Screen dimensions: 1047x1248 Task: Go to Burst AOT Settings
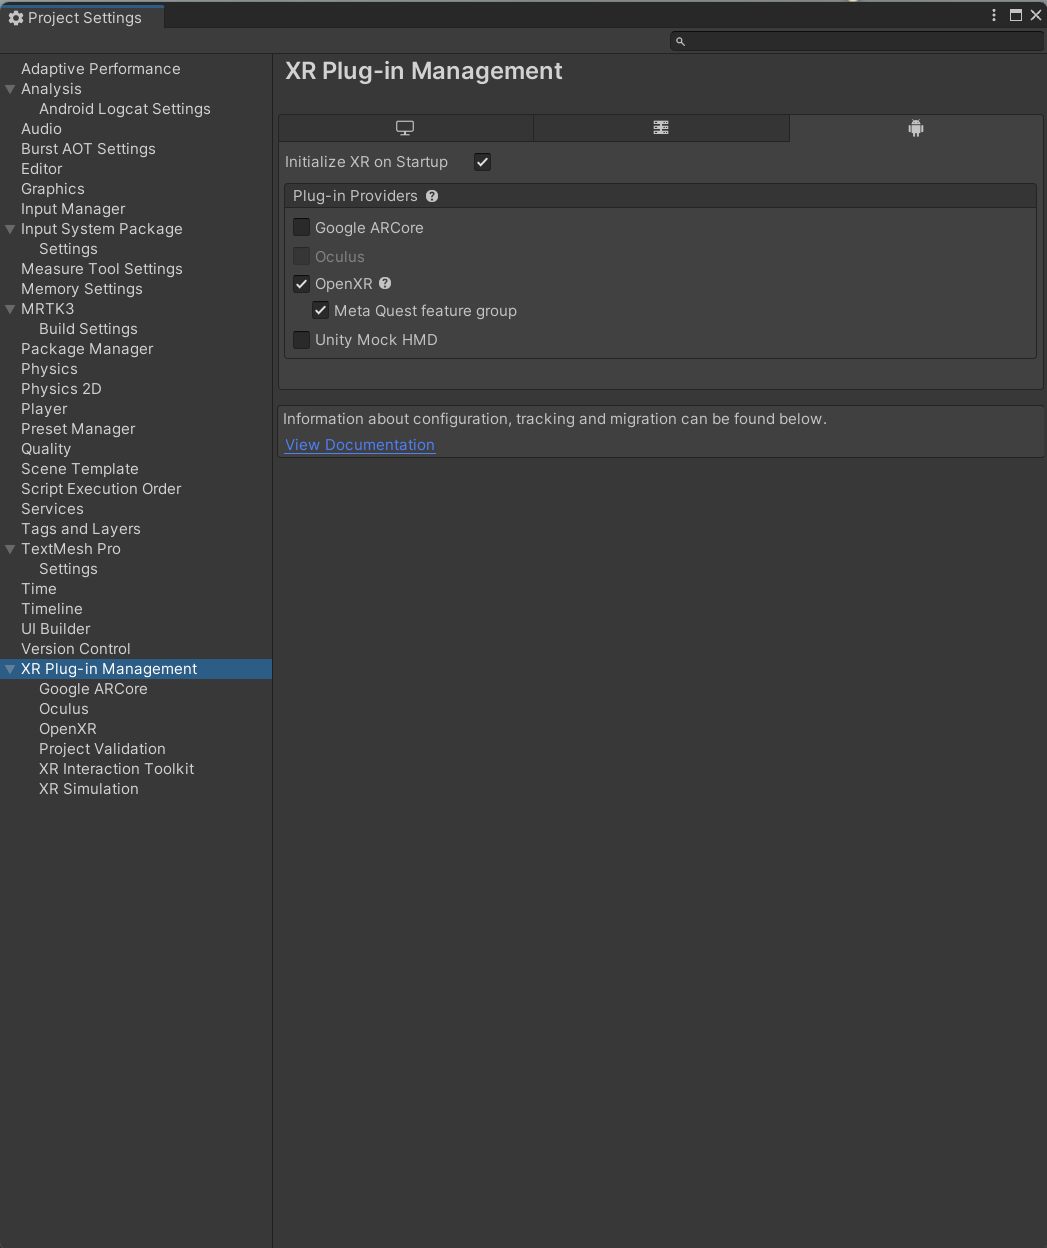coord(88,149)
